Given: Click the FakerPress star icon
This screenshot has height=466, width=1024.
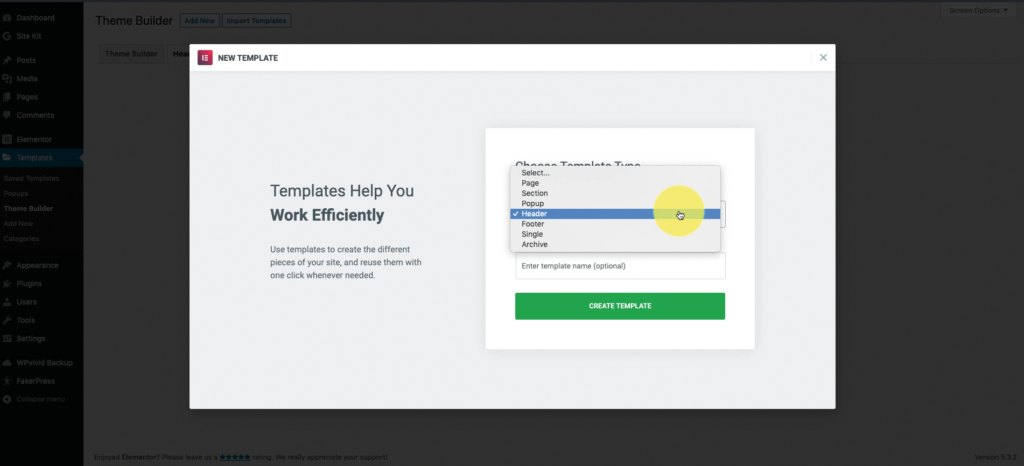Looking at the screenshot, I should 7,381.
